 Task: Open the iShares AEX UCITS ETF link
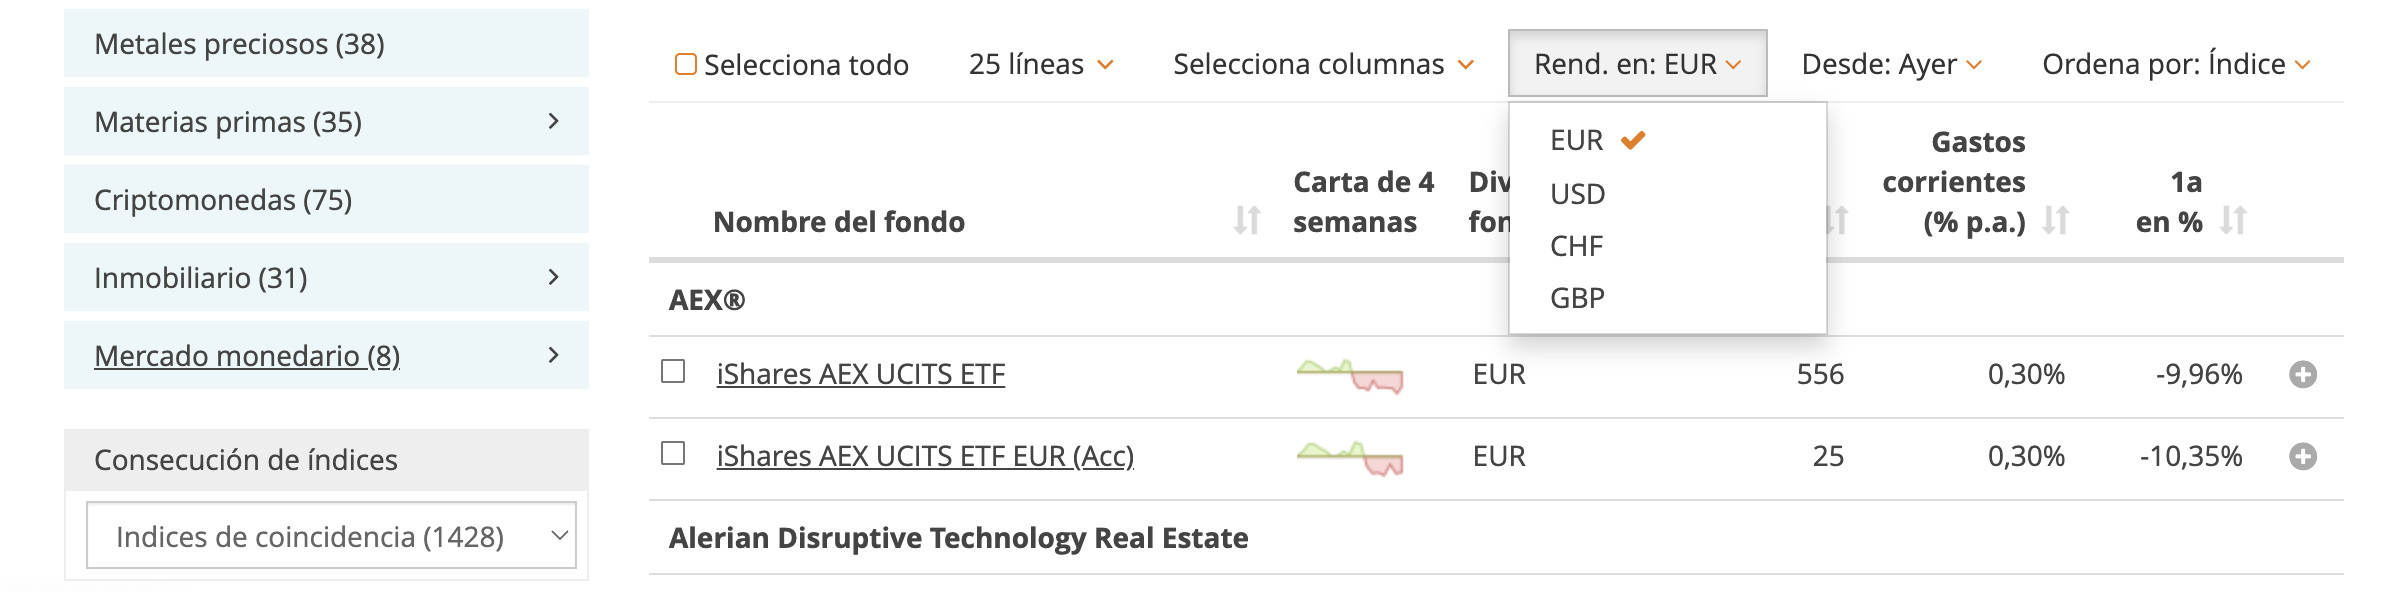(860, 374)
